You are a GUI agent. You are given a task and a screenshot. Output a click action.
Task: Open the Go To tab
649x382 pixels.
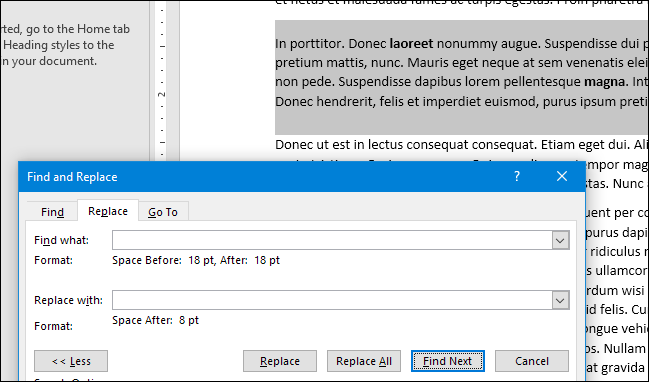pyautogui.click(x=163, y=212)
